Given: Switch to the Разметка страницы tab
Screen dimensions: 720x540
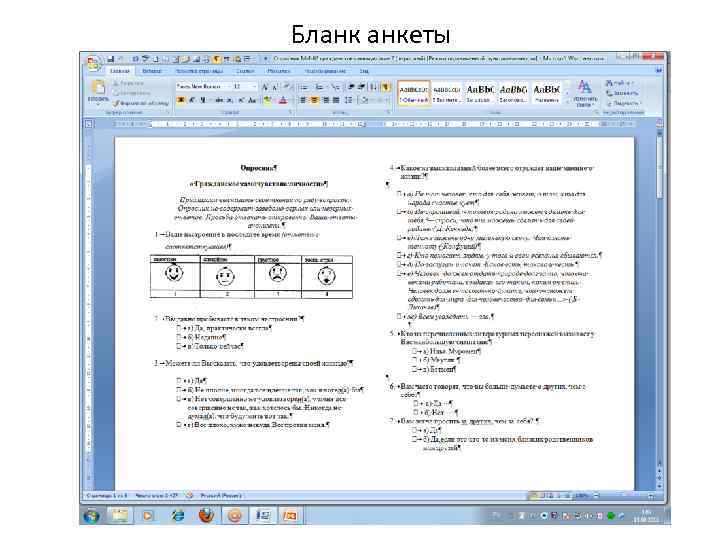Looking at the screenshot, I should coord(199,71).
